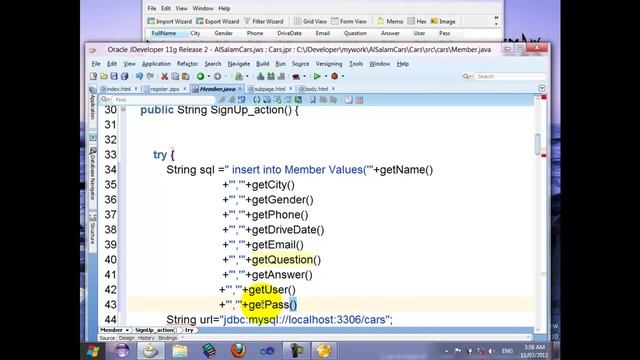Open Firefox from the taskbar
Screen dimensions: 640x360
(238, 351)
